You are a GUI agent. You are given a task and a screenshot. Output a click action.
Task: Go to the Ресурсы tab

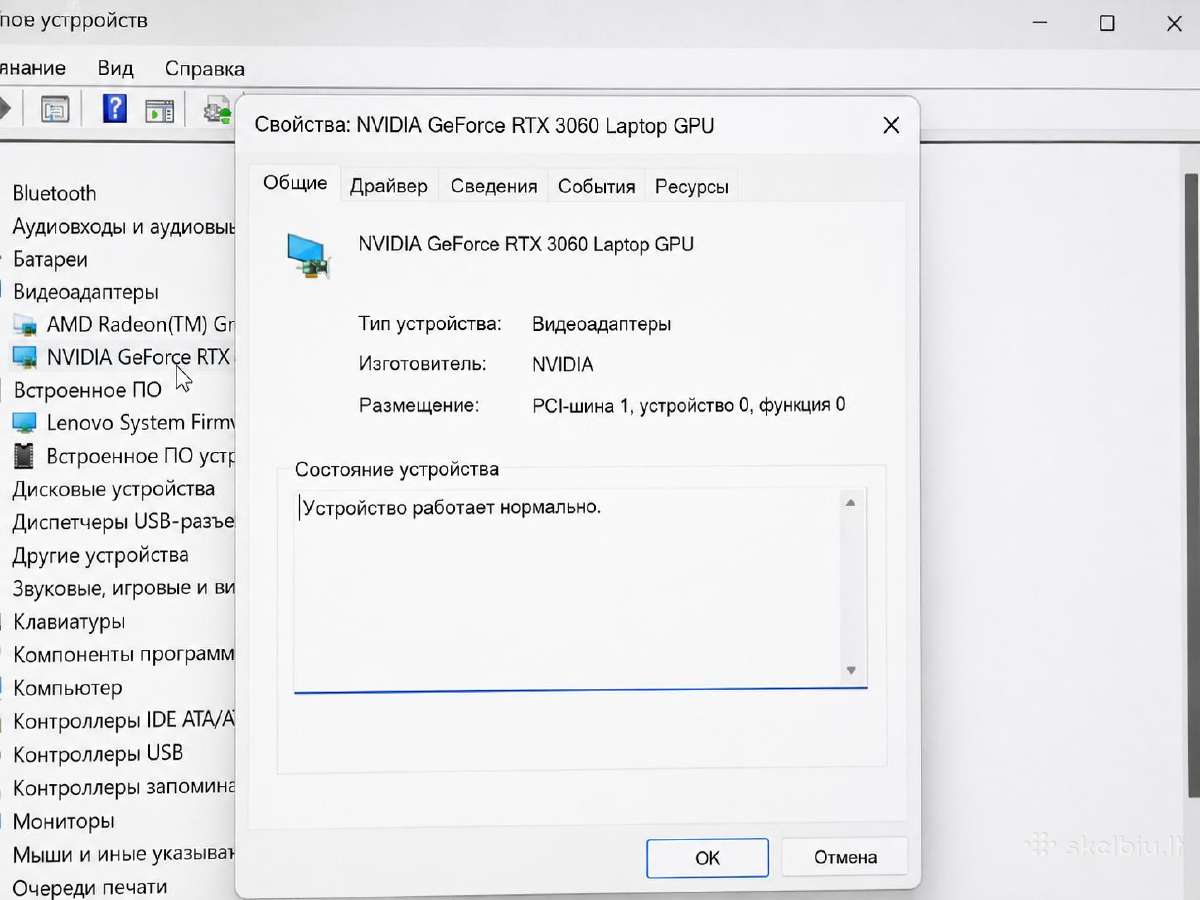coord(692,186)
